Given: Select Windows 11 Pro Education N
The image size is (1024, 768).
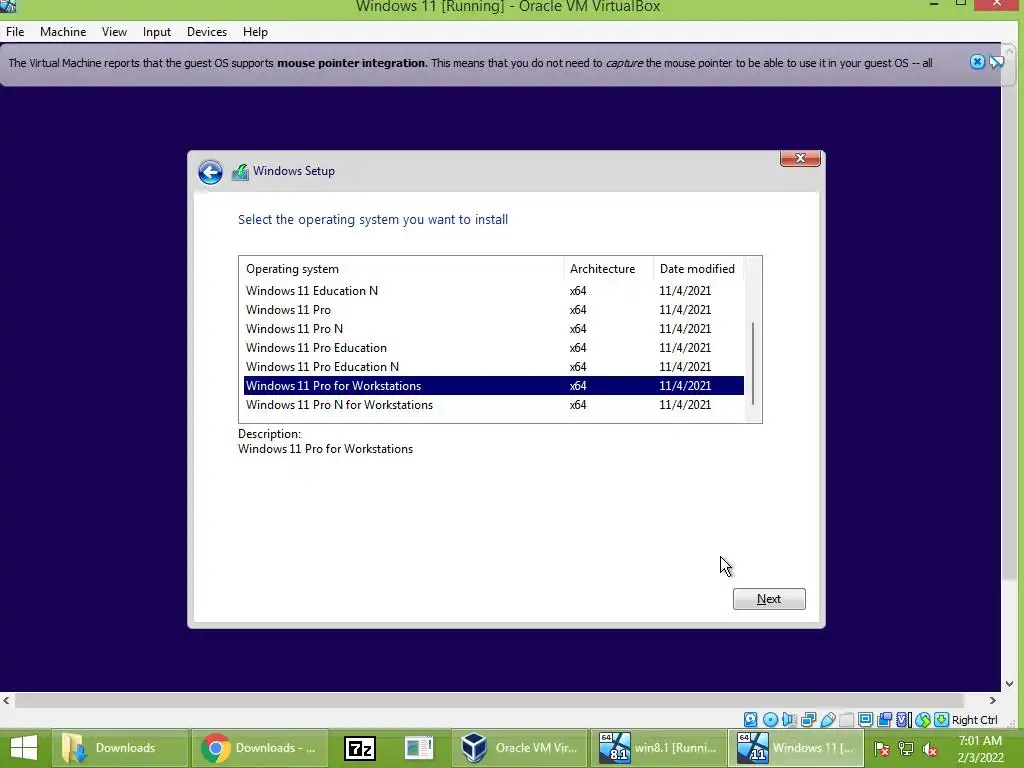Looking at the screenshot, I should point(494,366).
